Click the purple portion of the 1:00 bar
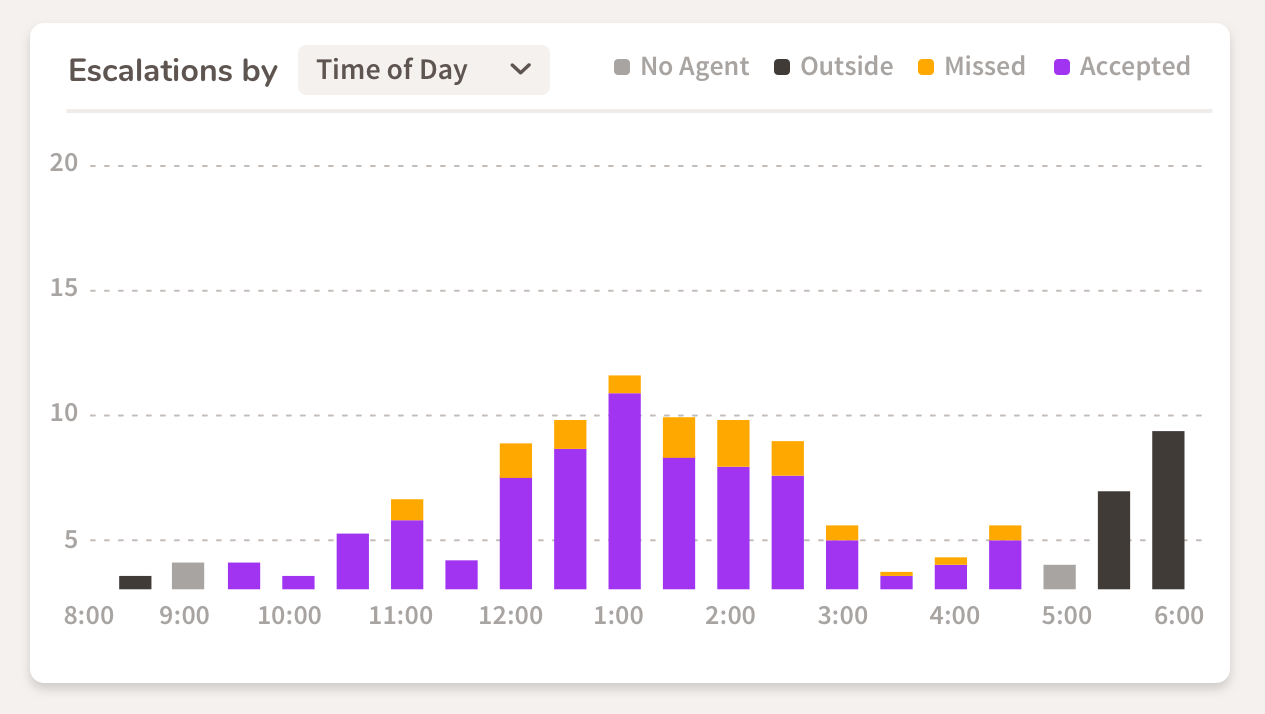Image resolution: width=1265 pixels, height=714 pixels. point(622,490)
